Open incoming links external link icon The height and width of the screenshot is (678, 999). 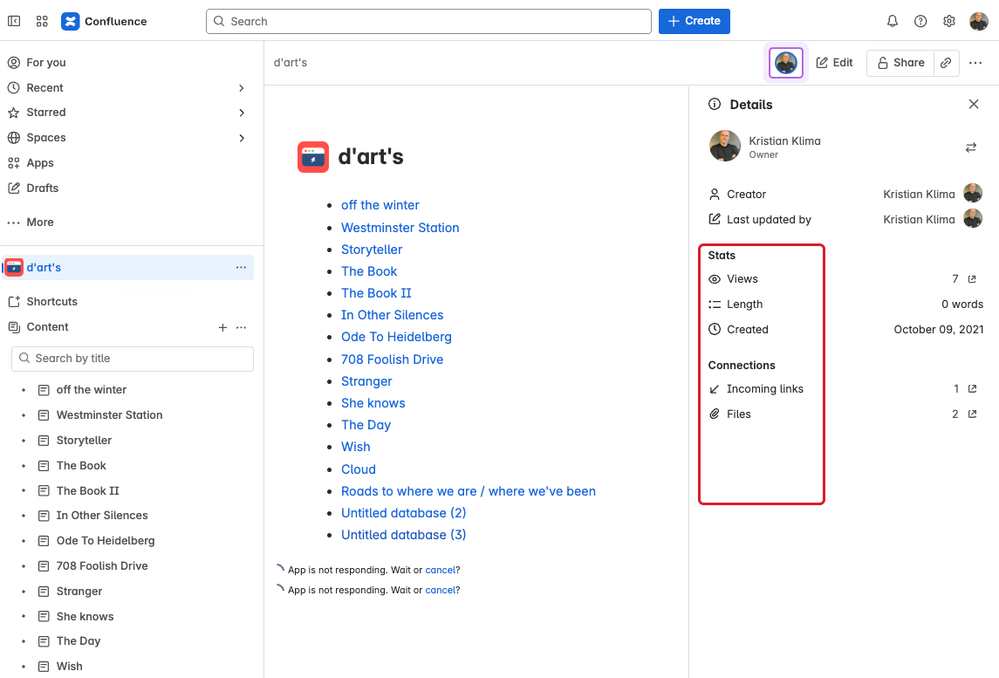click(972, 389)
